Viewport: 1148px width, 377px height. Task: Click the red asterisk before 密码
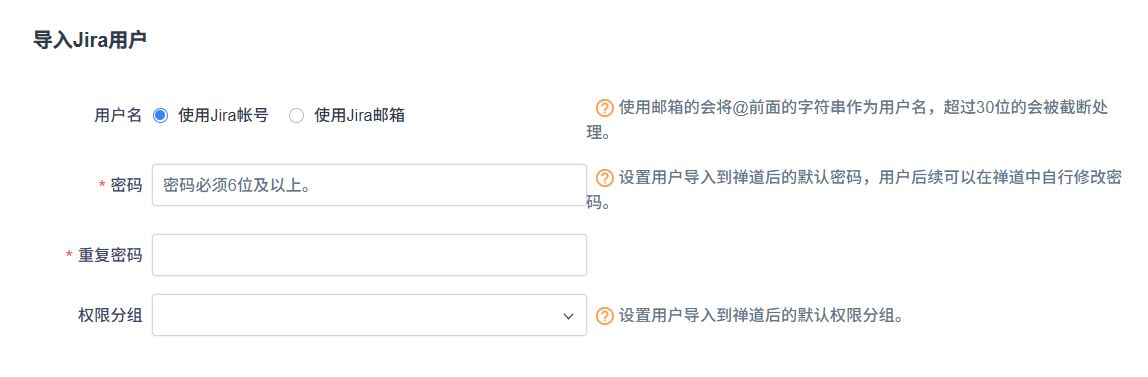102,185
